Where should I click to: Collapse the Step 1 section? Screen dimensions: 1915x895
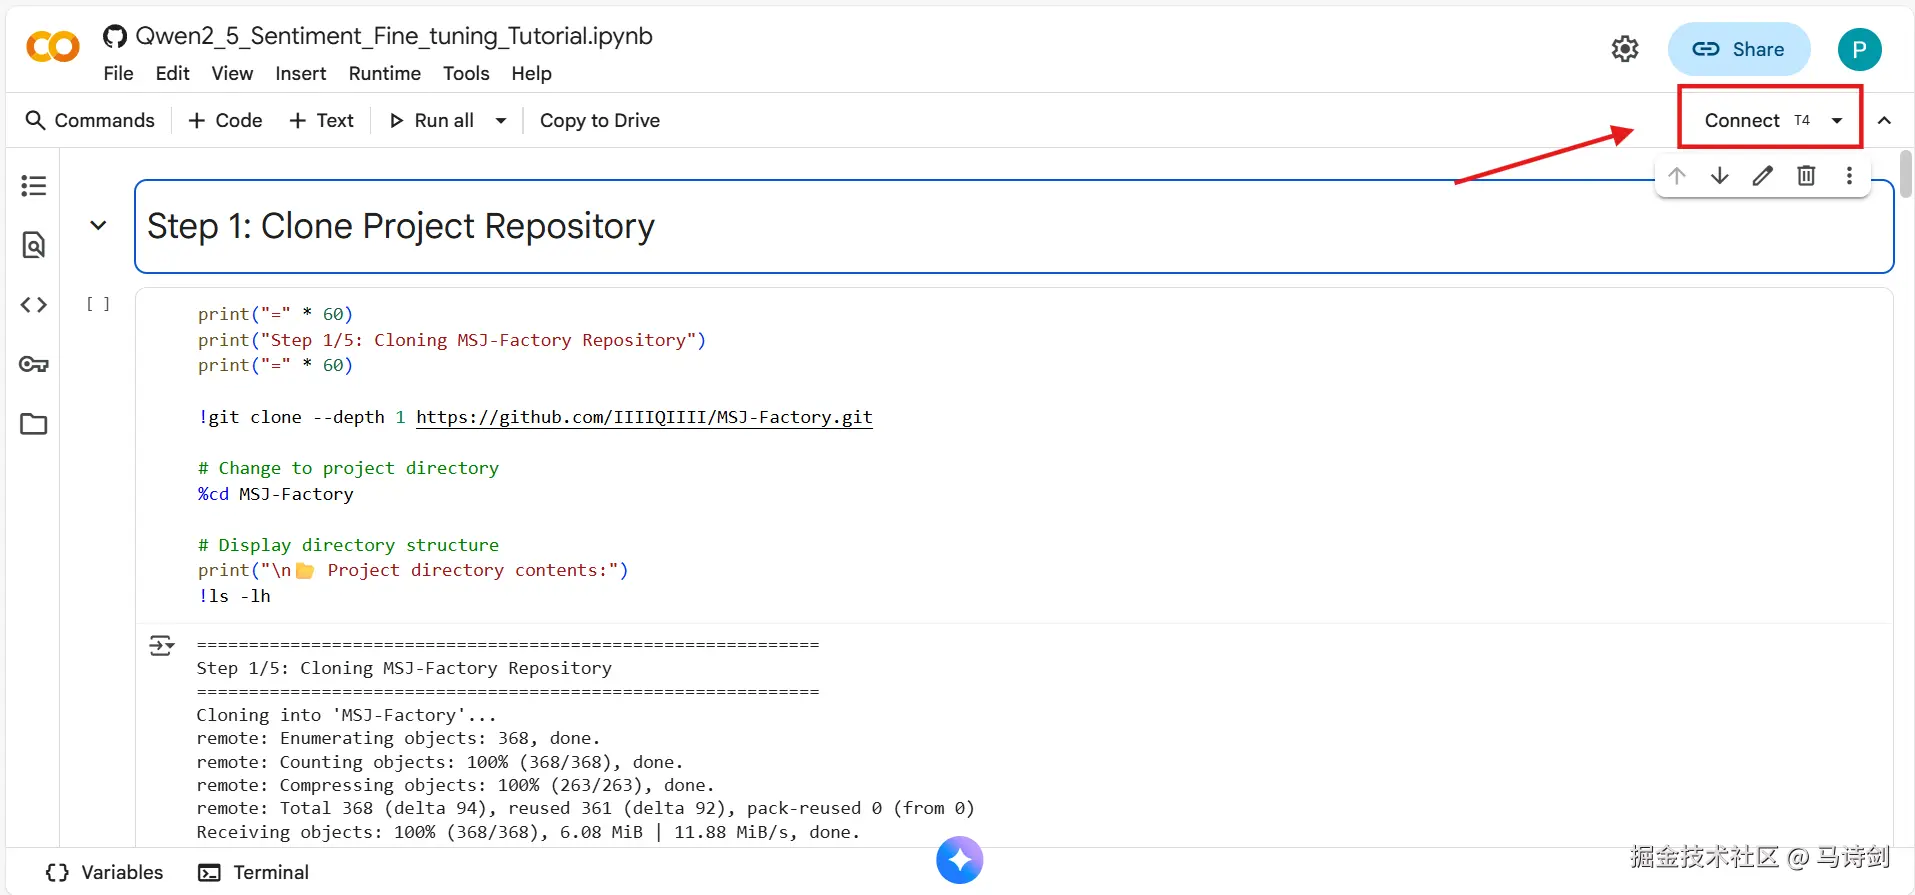[98, 226]
